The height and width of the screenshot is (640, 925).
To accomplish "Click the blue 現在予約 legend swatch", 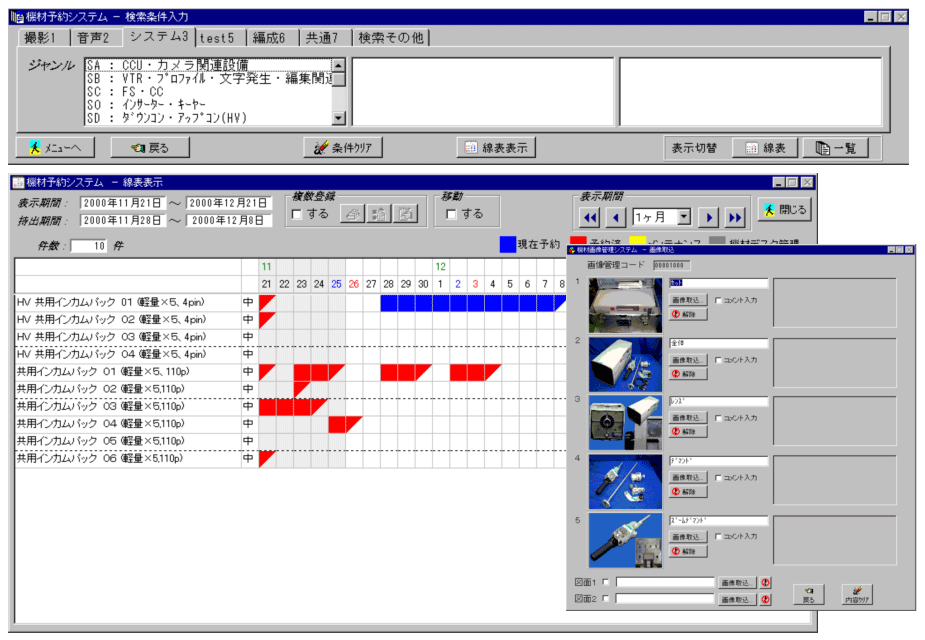I will click(507, 245).
